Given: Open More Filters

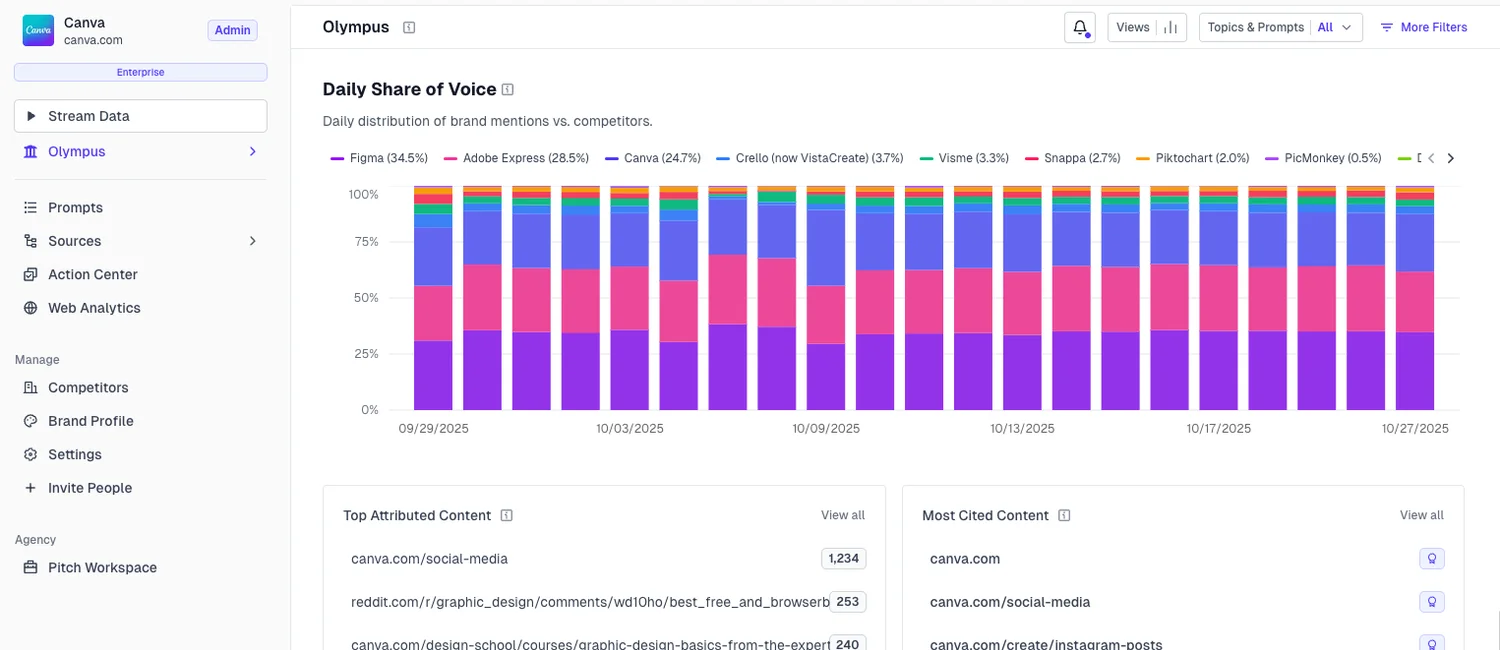Looking at the screenshot, I should pos(1423,27).
